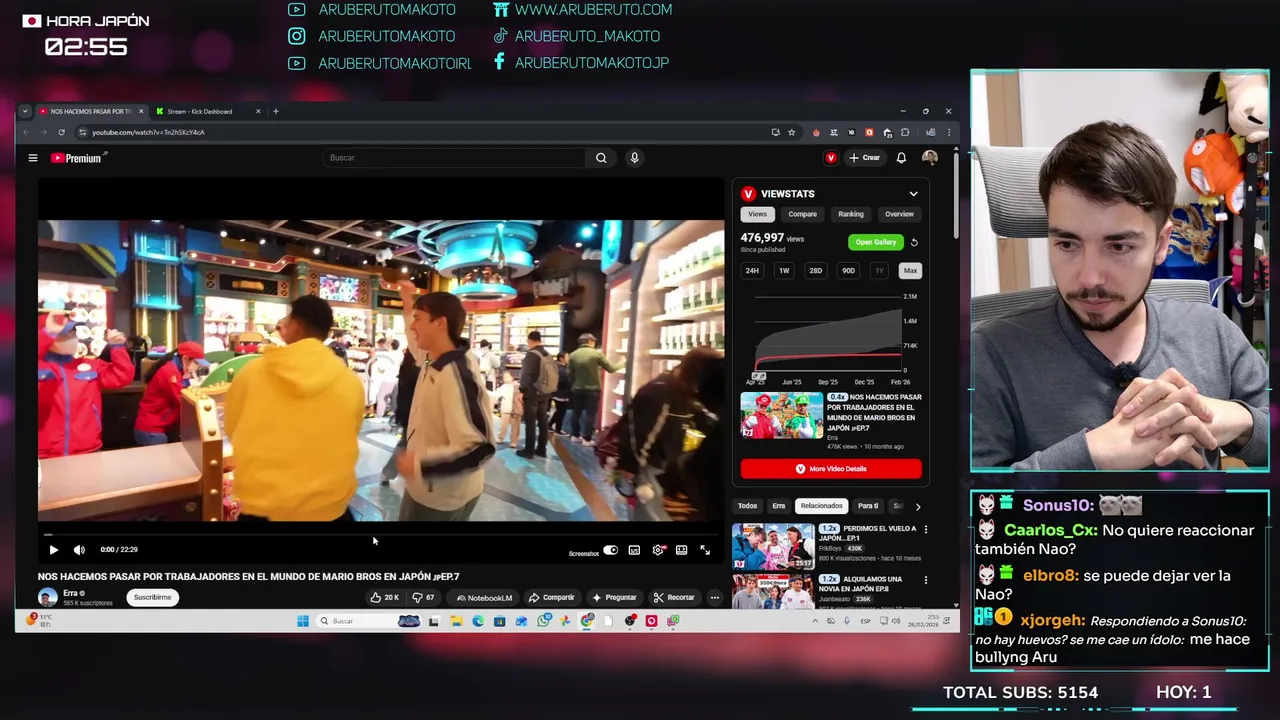This screenshot has height=720, width=1280.
Task: Choose the 90D range in ViewStats
Action: (848, 271)
